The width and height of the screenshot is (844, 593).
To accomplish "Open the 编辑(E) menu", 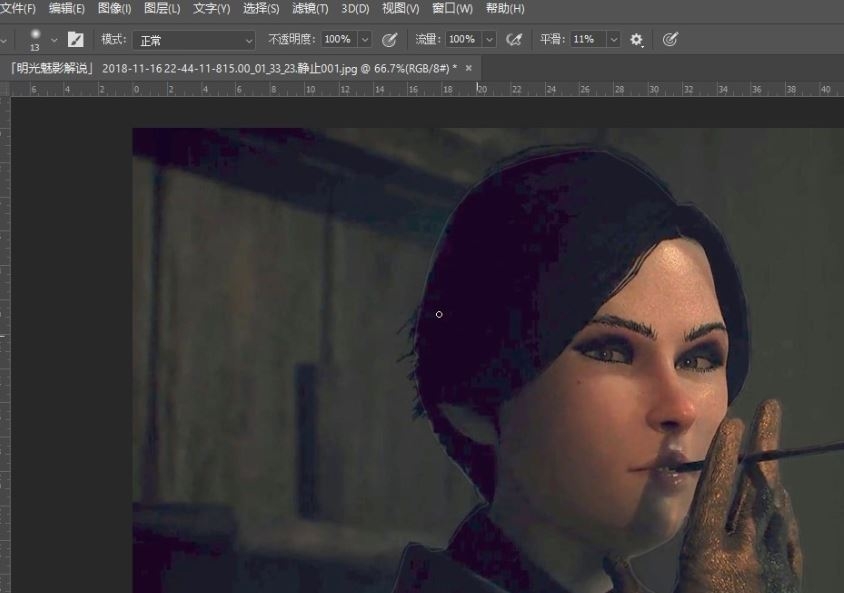I will pos(66,9).
